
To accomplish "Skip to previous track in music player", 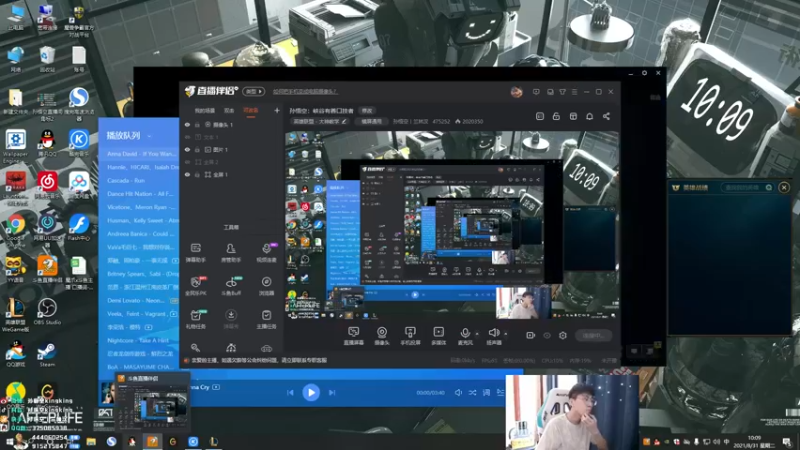I will point(290,392).
